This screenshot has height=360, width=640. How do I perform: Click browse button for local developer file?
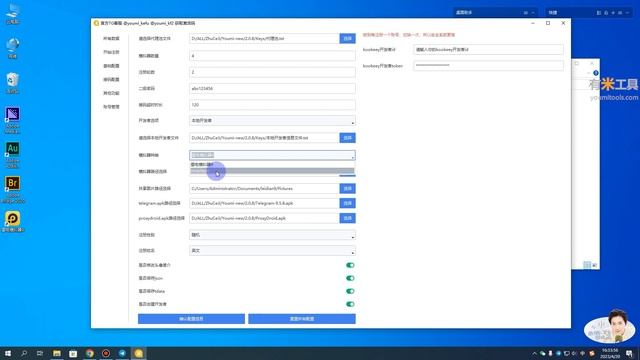tap(347, 138)
